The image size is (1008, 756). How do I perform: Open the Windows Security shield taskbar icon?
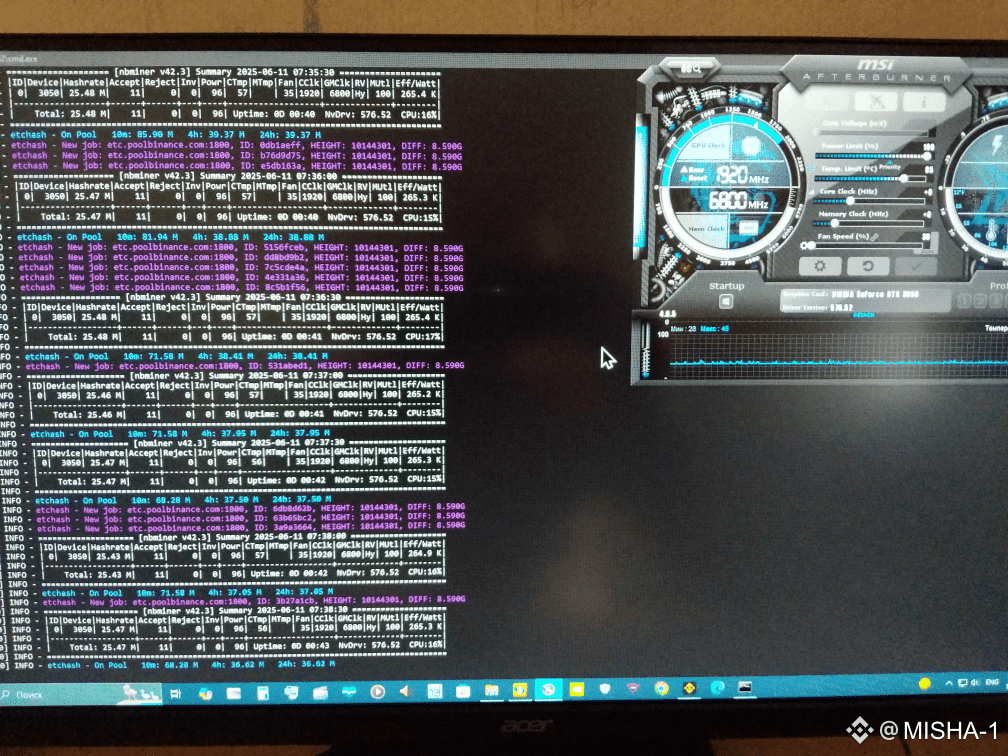(x=604, y=688)
